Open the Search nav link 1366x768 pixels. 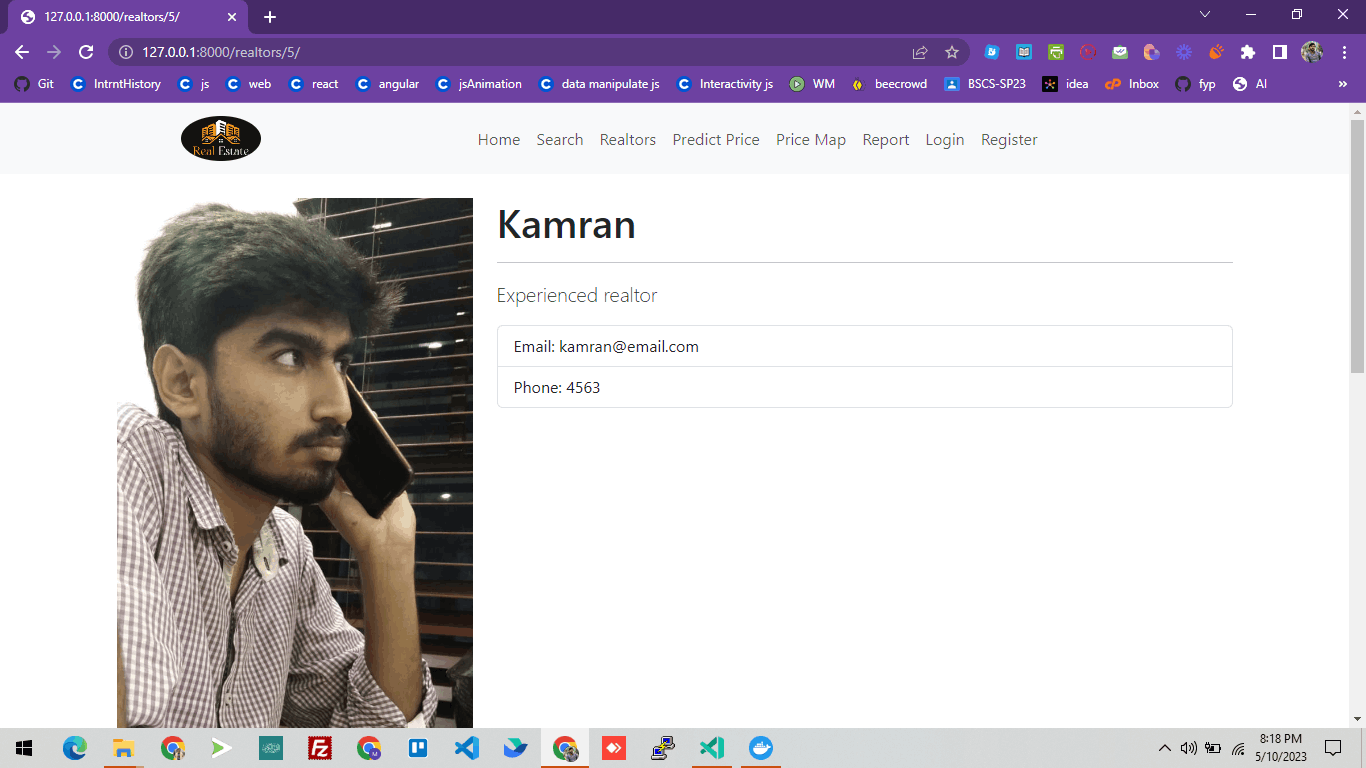[x=560, y=140]
